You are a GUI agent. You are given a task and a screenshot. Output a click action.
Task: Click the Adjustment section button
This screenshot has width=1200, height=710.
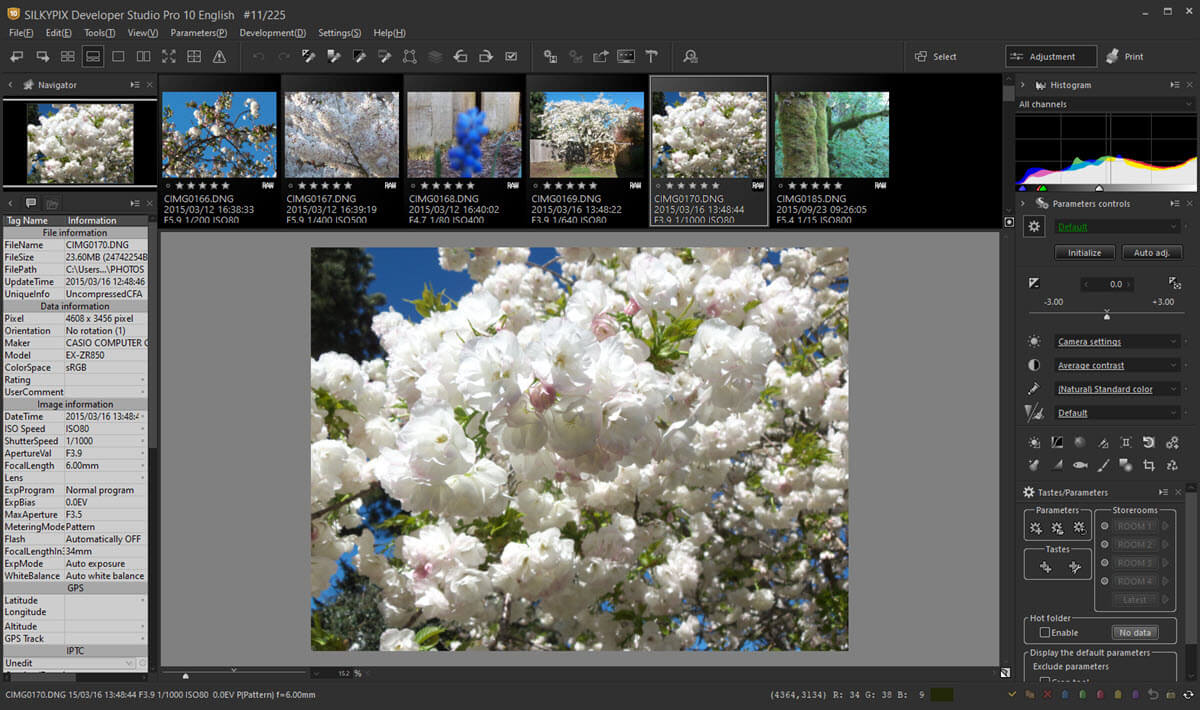(x=1050, y=56)
